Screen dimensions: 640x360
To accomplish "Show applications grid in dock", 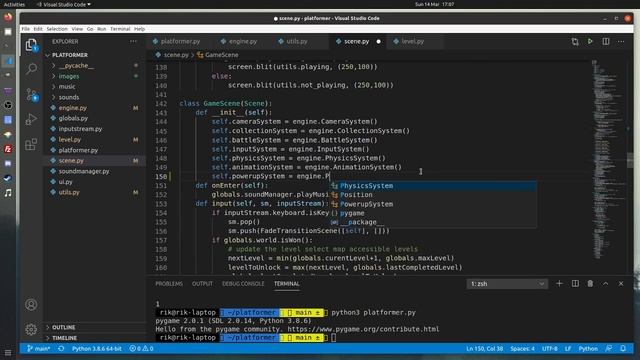I will [x=8, y=353].
